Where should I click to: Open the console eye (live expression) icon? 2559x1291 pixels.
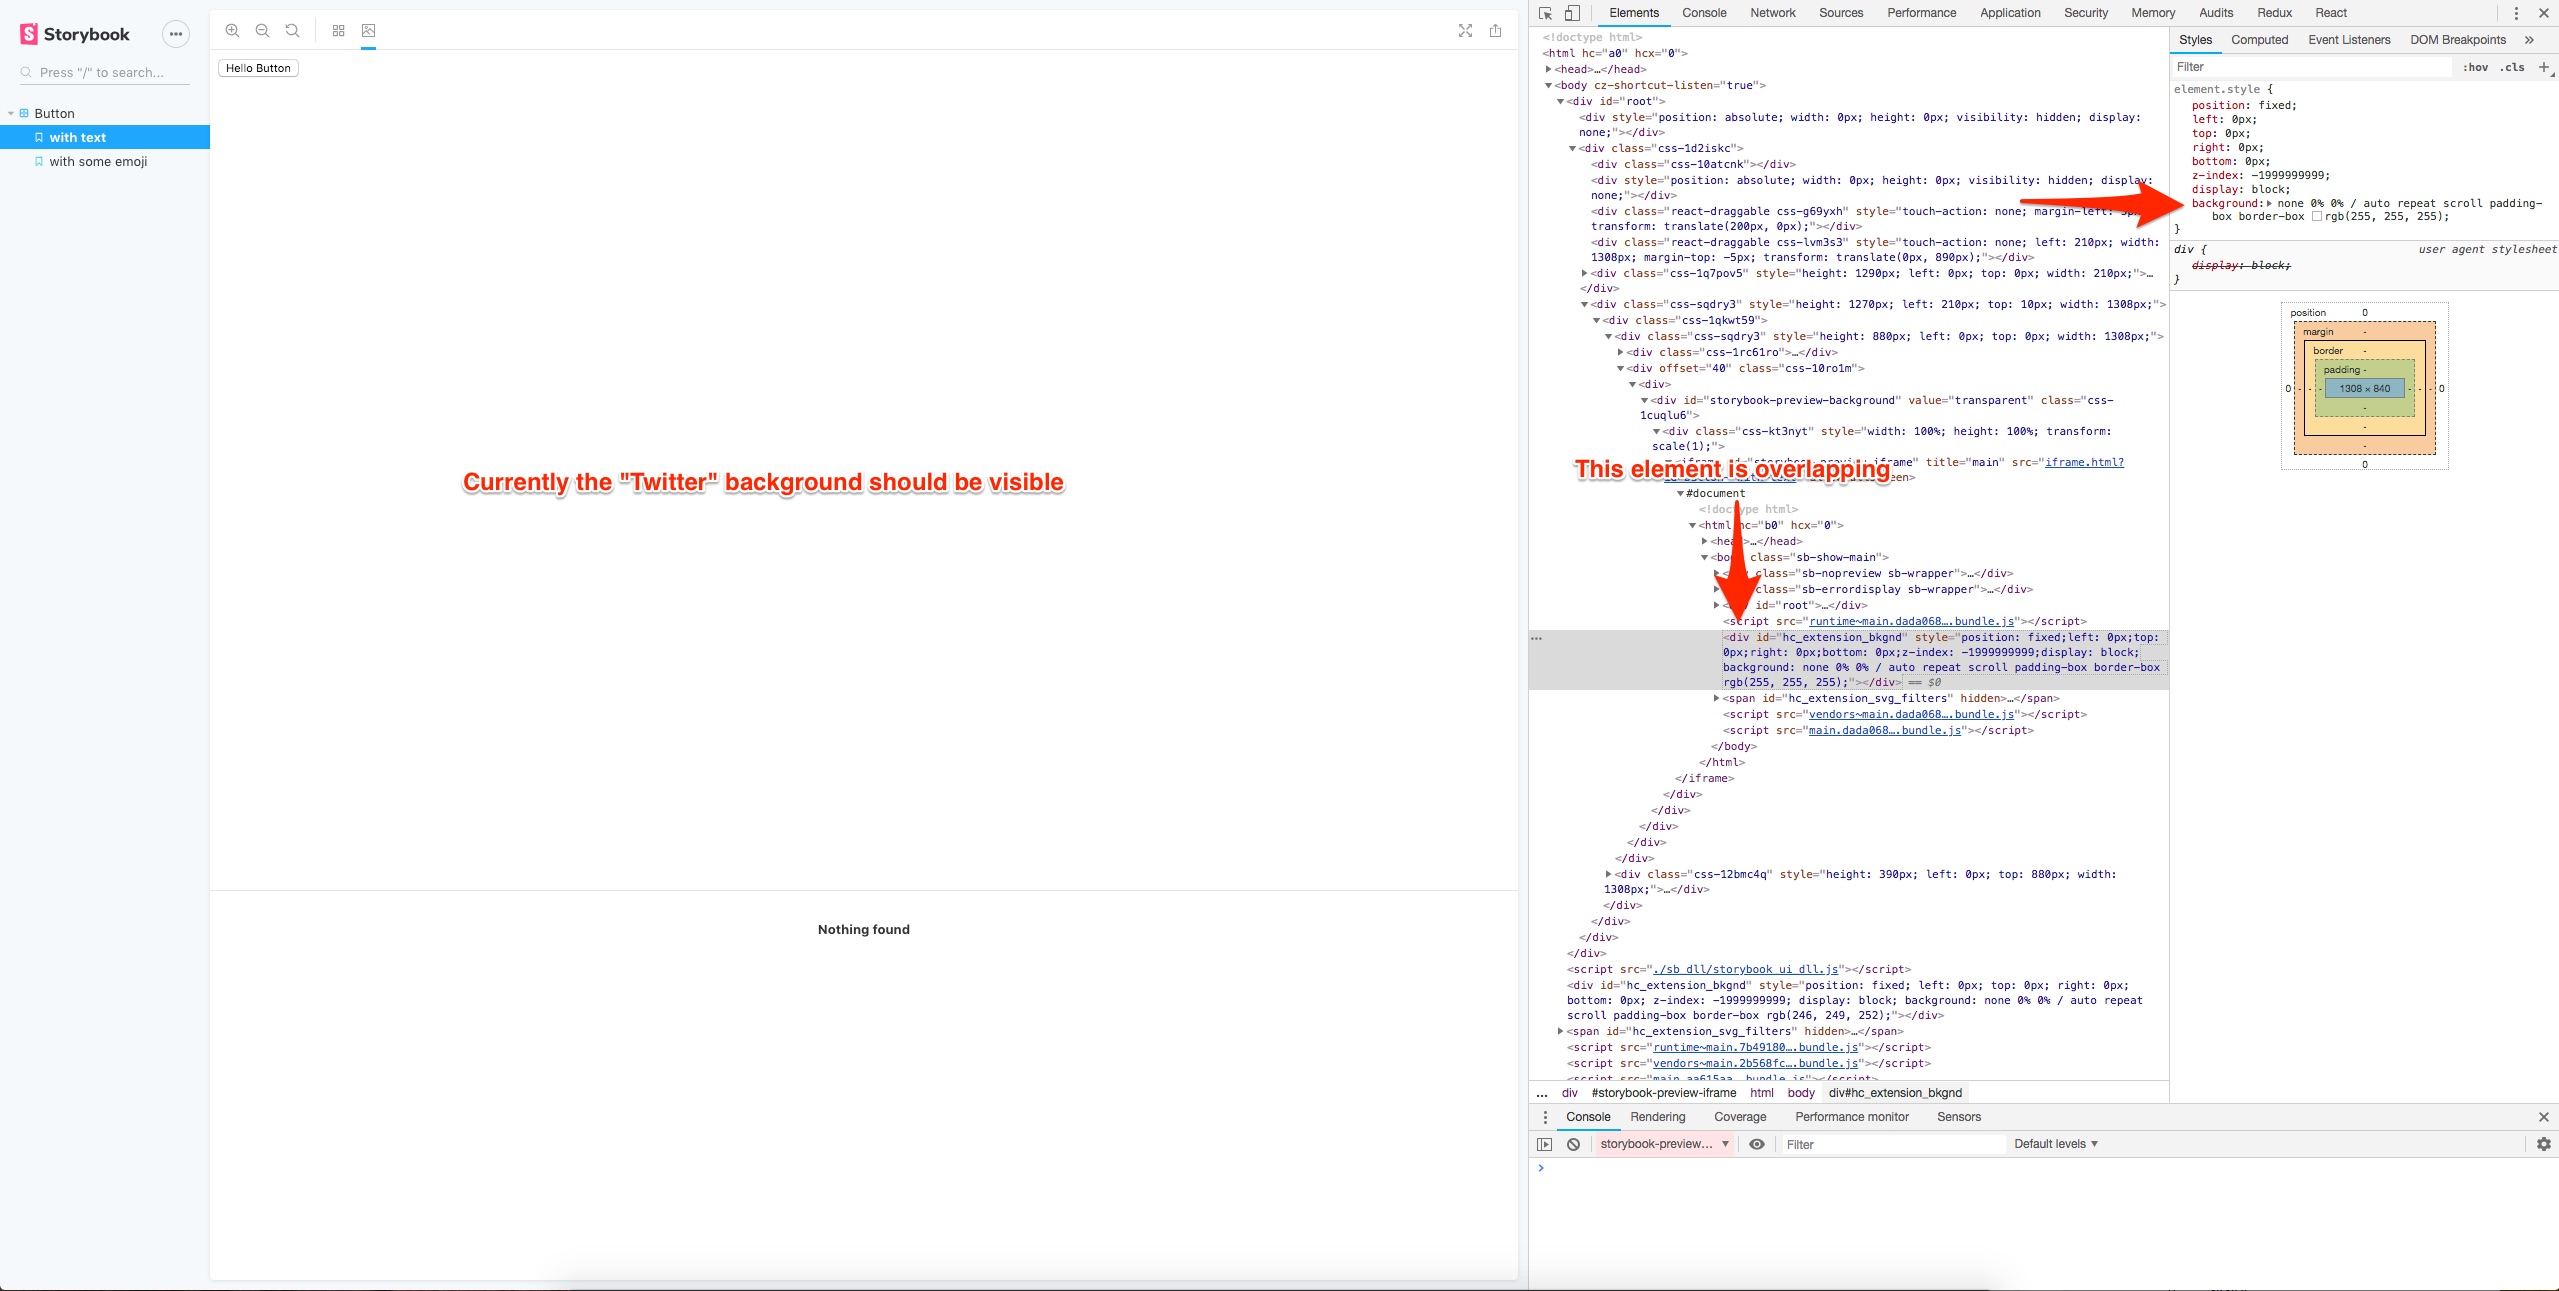pos(1756,1144)
